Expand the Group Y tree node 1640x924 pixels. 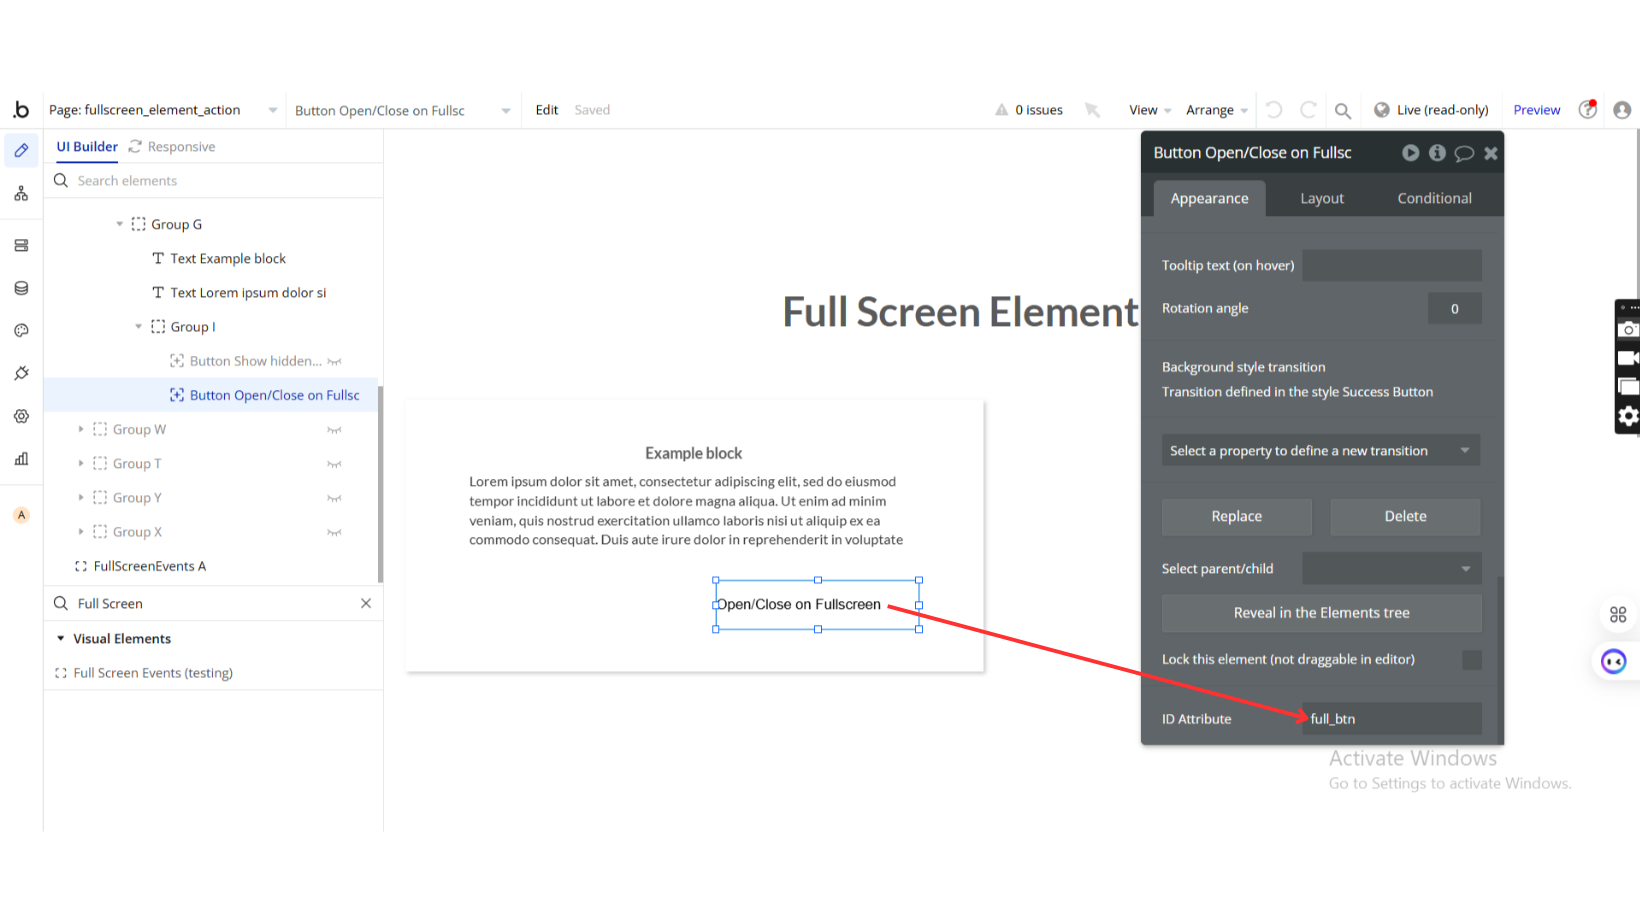click(x=81, y=497)
